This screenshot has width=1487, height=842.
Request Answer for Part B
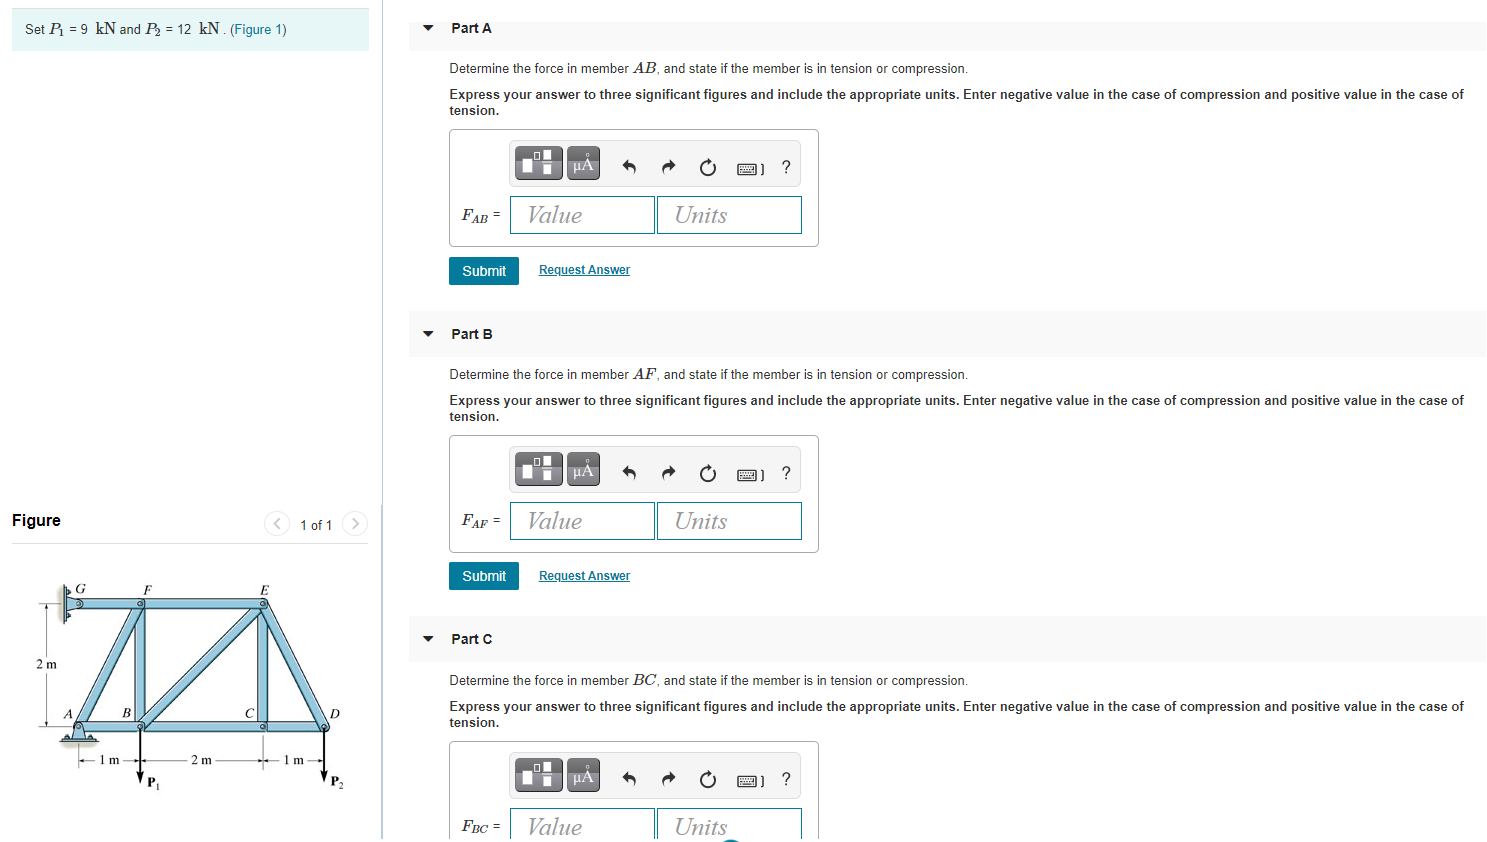point(584,576)
